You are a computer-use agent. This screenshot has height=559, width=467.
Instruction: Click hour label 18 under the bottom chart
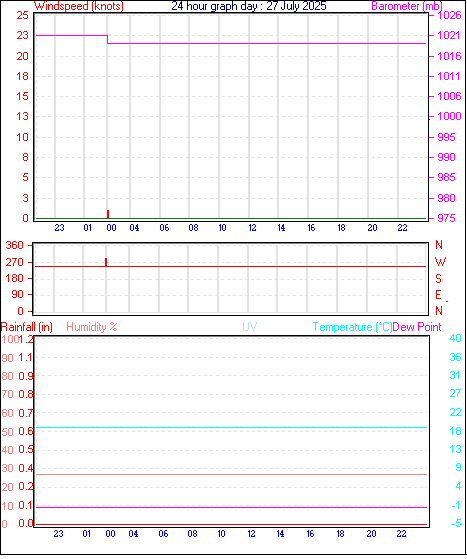tap(340, 534)
